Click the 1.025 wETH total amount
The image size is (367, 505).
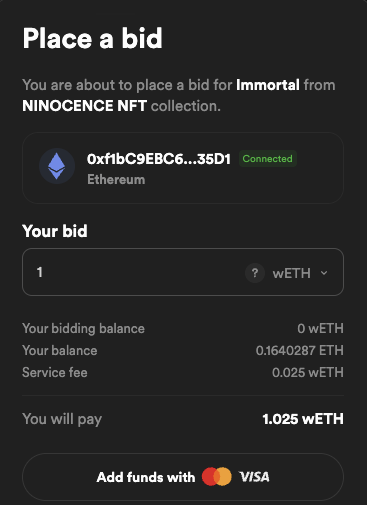(x=303, y=419)
